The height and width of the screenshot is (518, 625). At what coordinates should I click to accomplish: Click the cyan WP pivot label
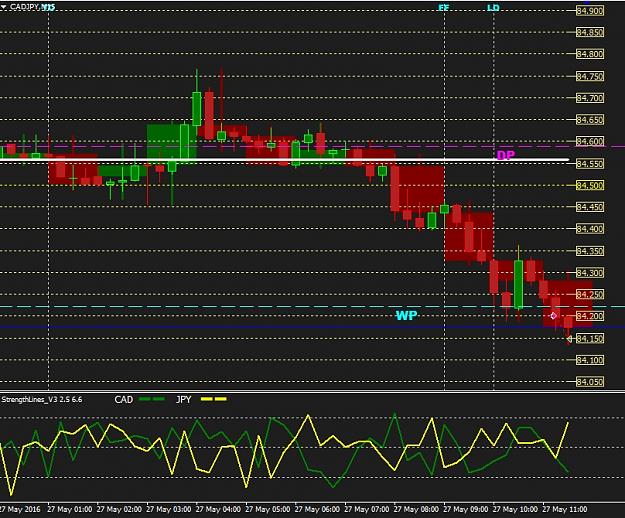(406, 316)
